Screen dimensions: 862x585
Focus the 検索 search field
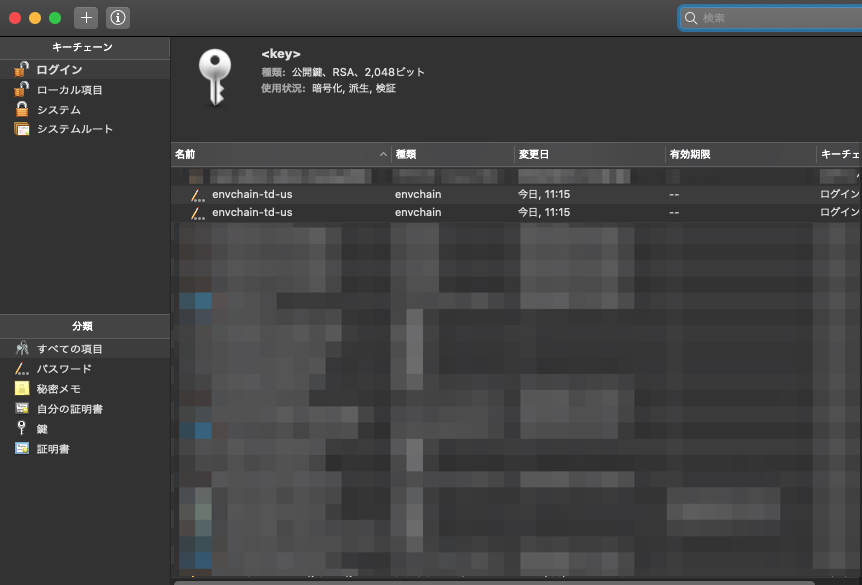(x=771, y=18)
